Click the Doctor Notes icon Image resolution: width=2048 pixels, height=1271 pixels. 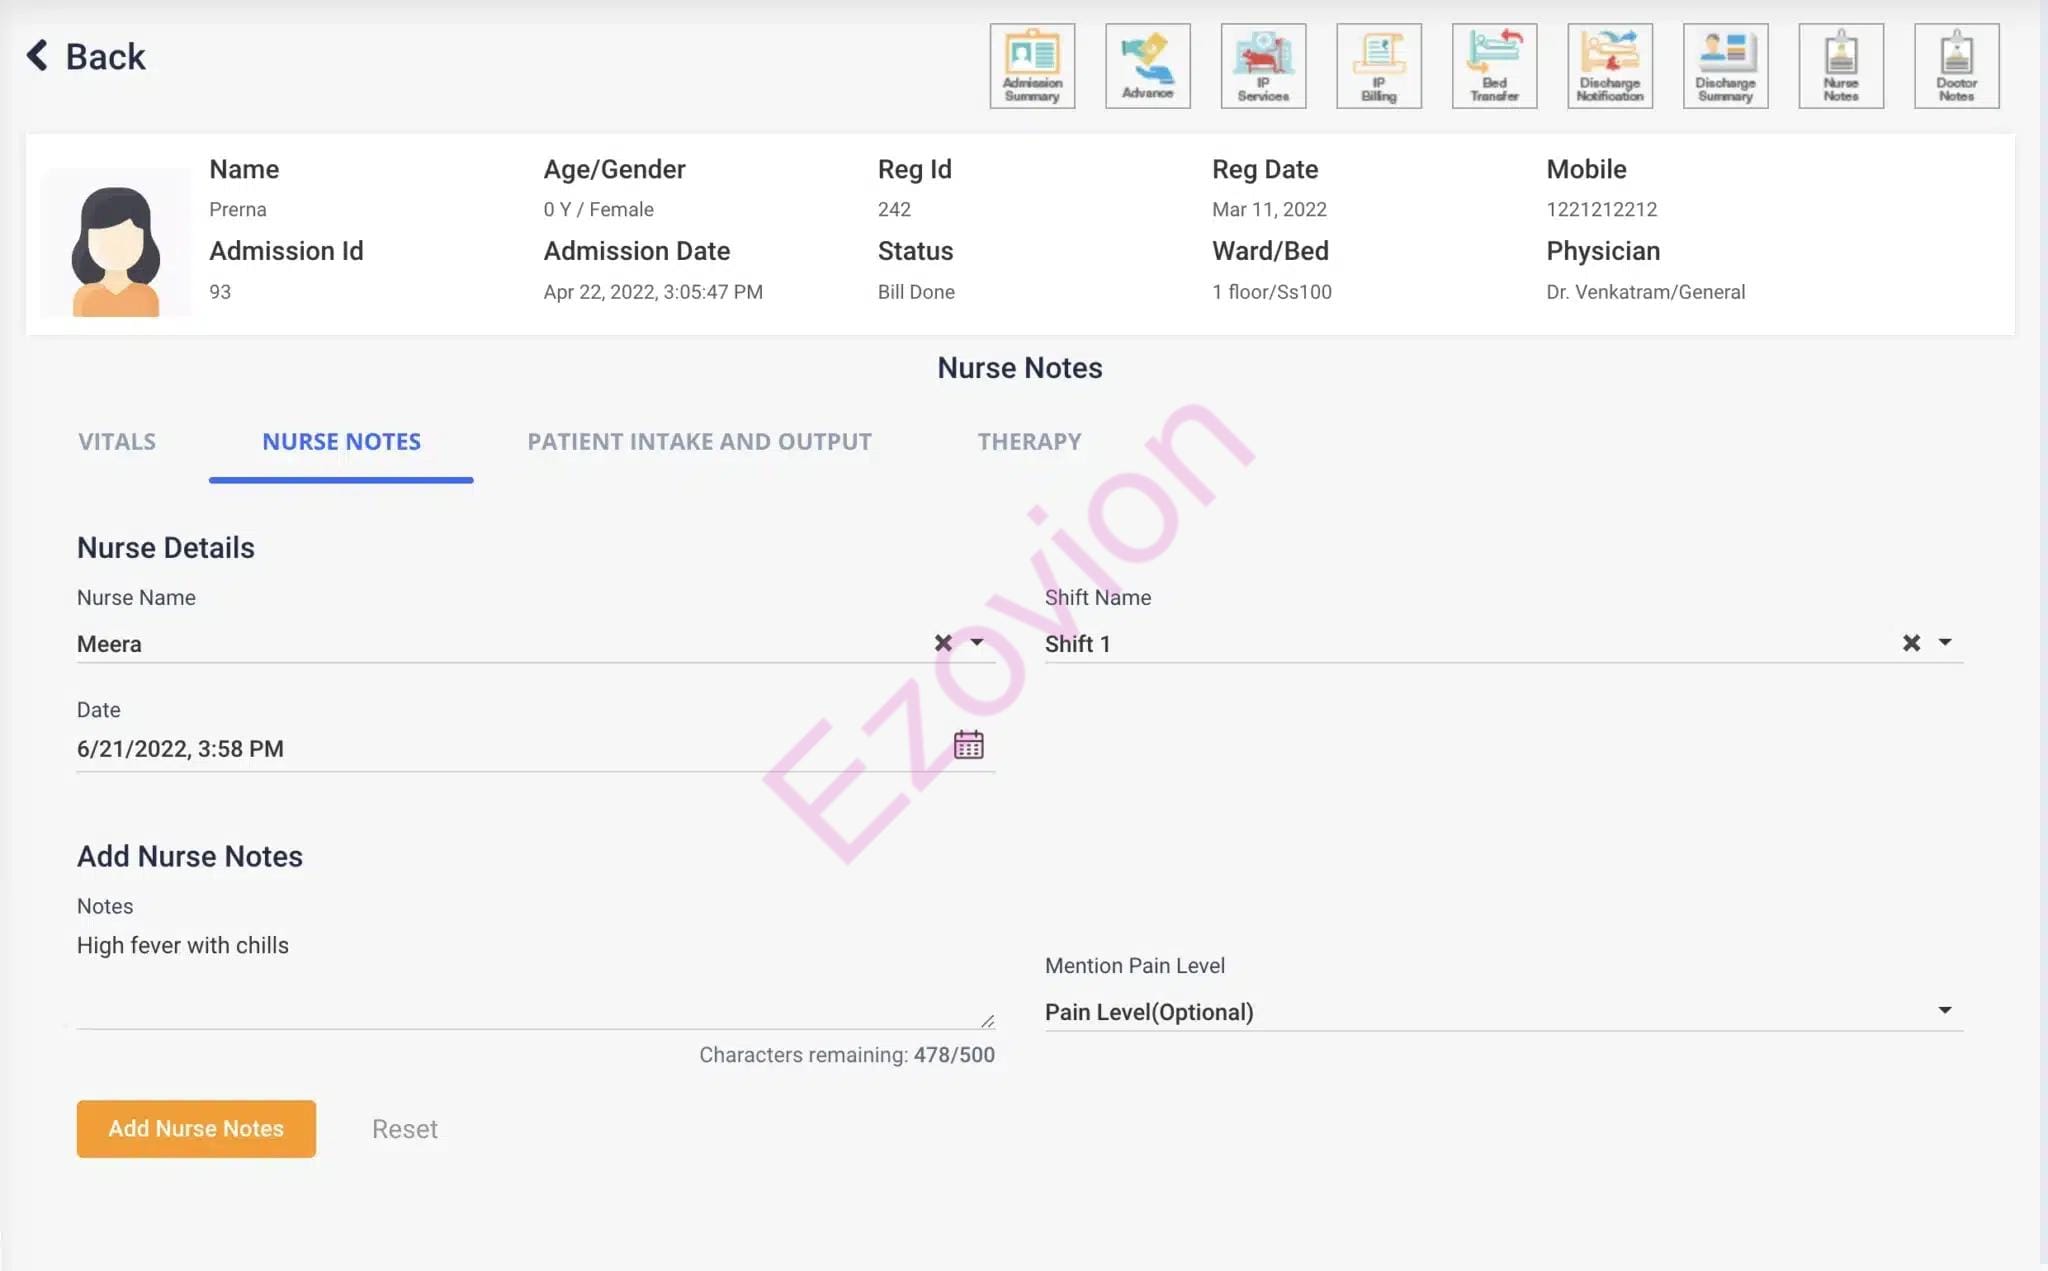pos(1956,66)
